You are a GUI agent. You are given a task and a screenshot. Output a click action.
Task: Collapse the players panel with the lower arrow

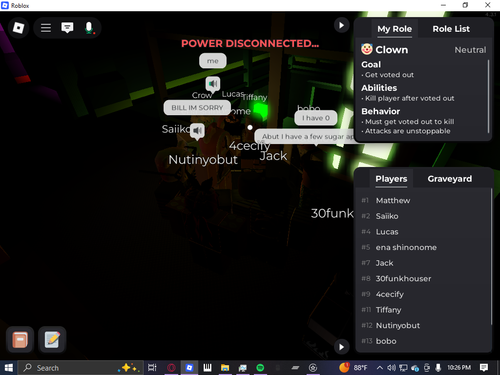(341, 347)
